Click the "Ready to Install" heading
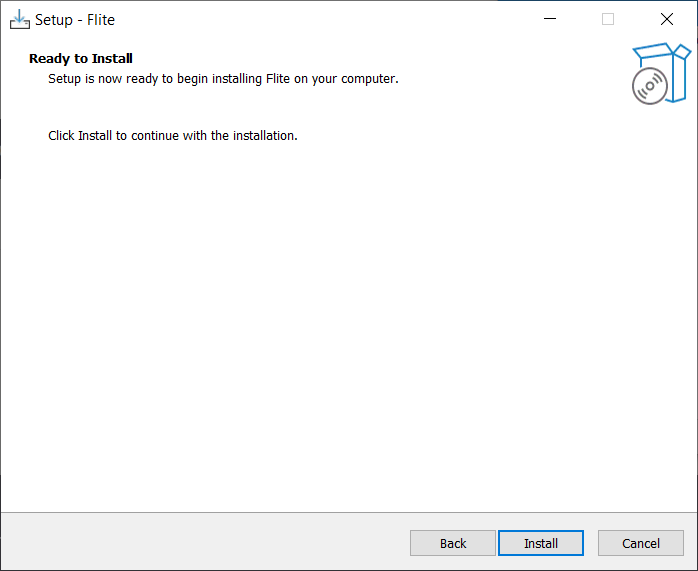This screenshot has height=571, width=698. click(x=81, y=59)
